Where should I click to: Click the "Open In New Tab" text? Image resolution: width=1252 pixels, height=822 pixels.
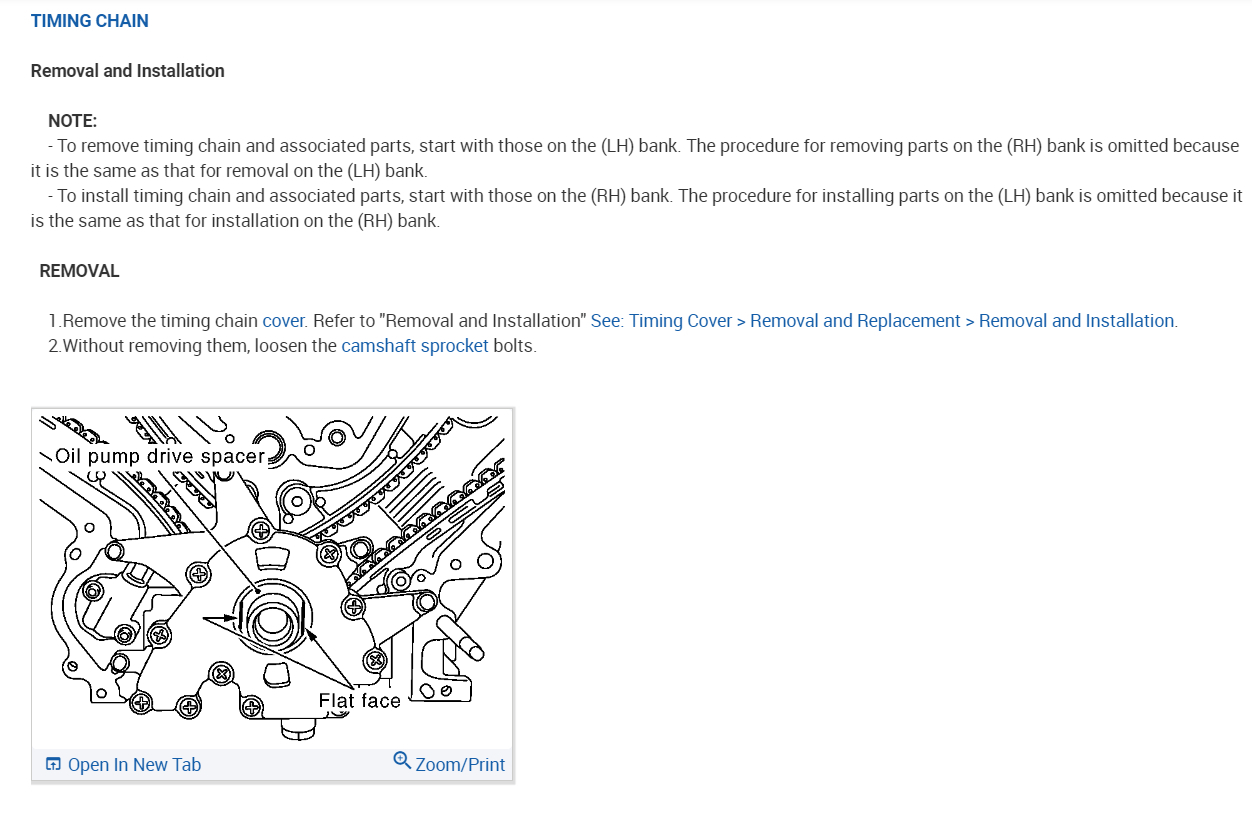(x=134, y=765)
